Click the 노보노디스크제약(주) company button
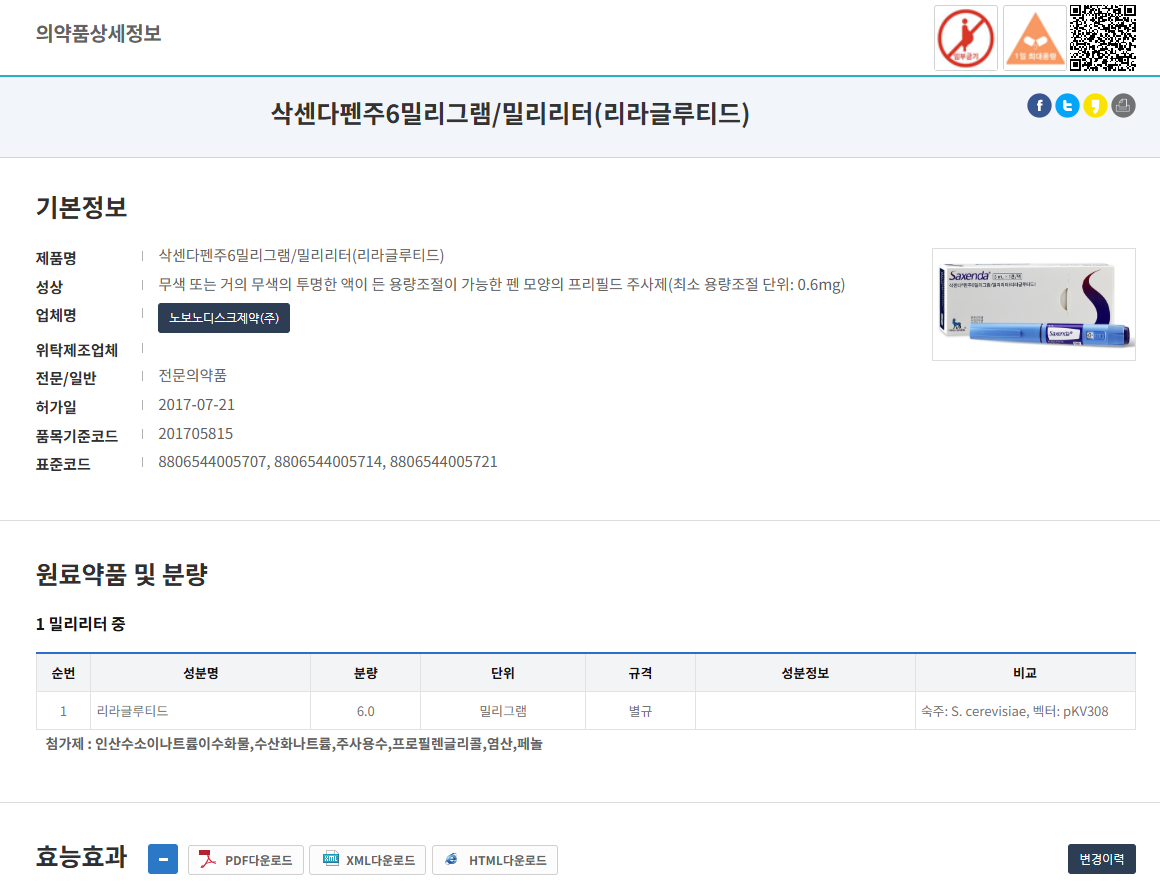 223,318
